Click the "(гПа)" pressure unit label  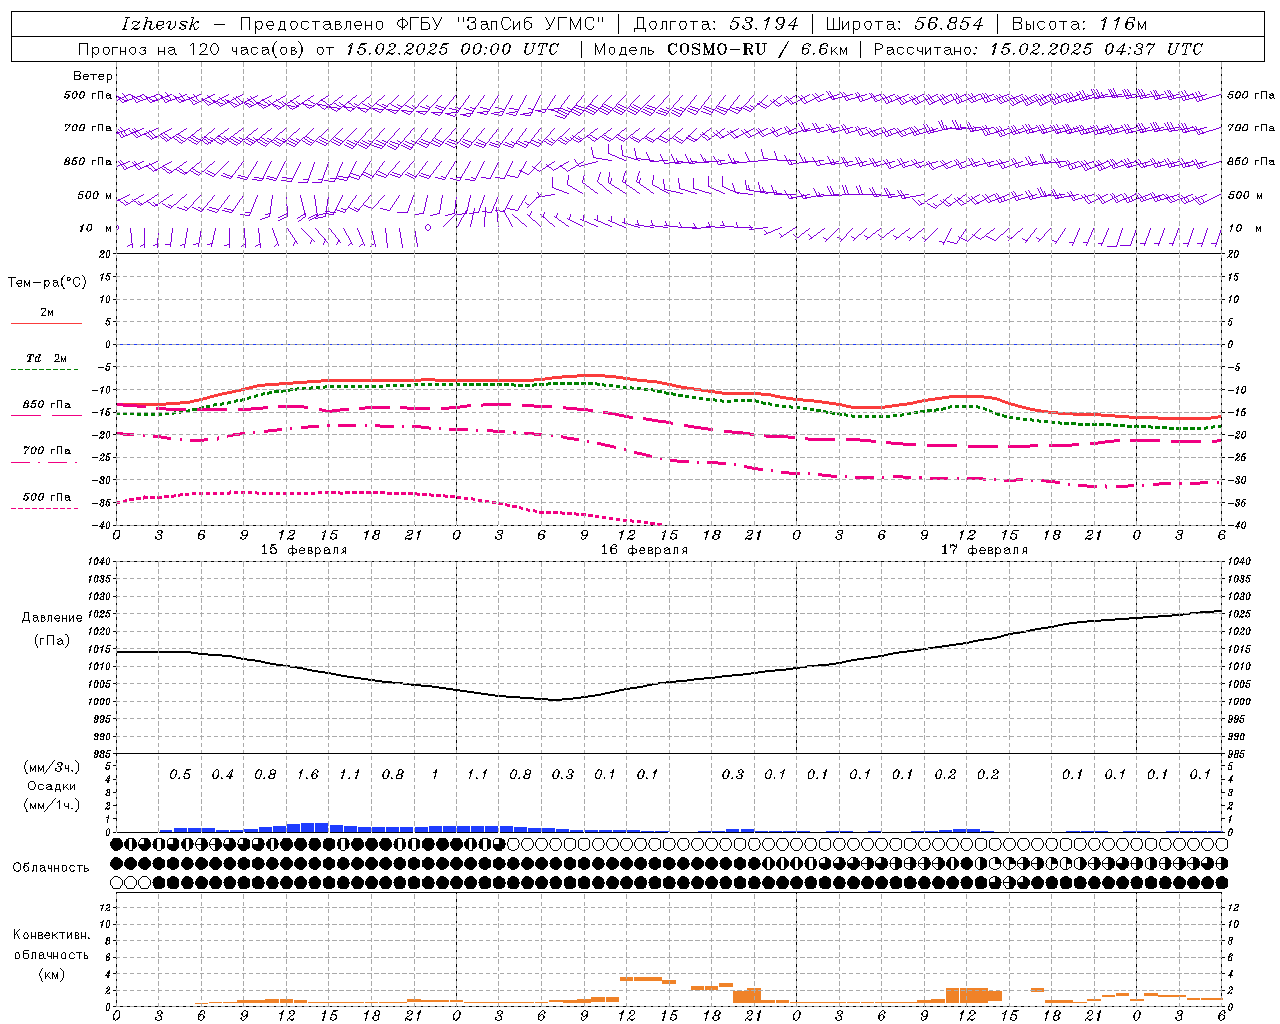point(52,640)
